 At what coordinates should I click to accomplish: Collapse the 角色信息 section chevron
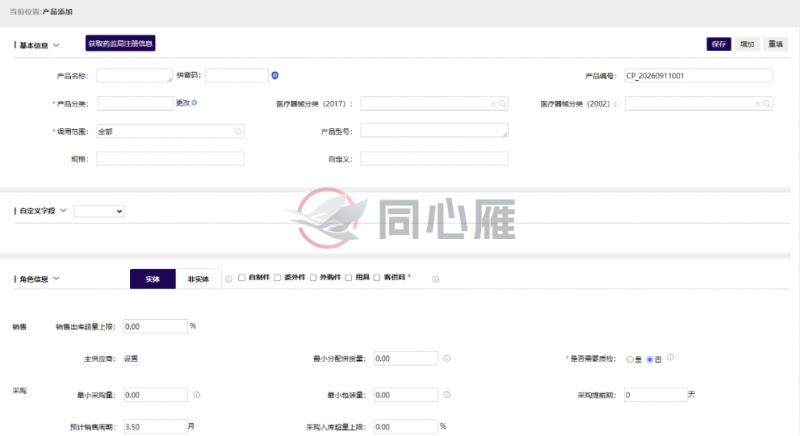tap(56, 278)
